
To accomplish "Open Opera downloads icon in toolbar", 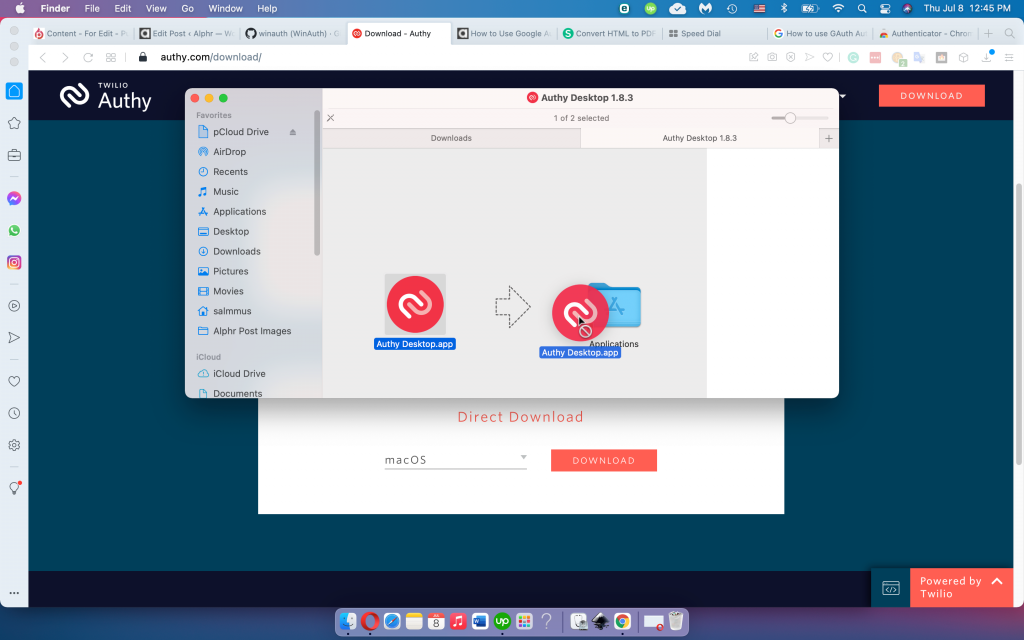I will (x=987, y=57).
